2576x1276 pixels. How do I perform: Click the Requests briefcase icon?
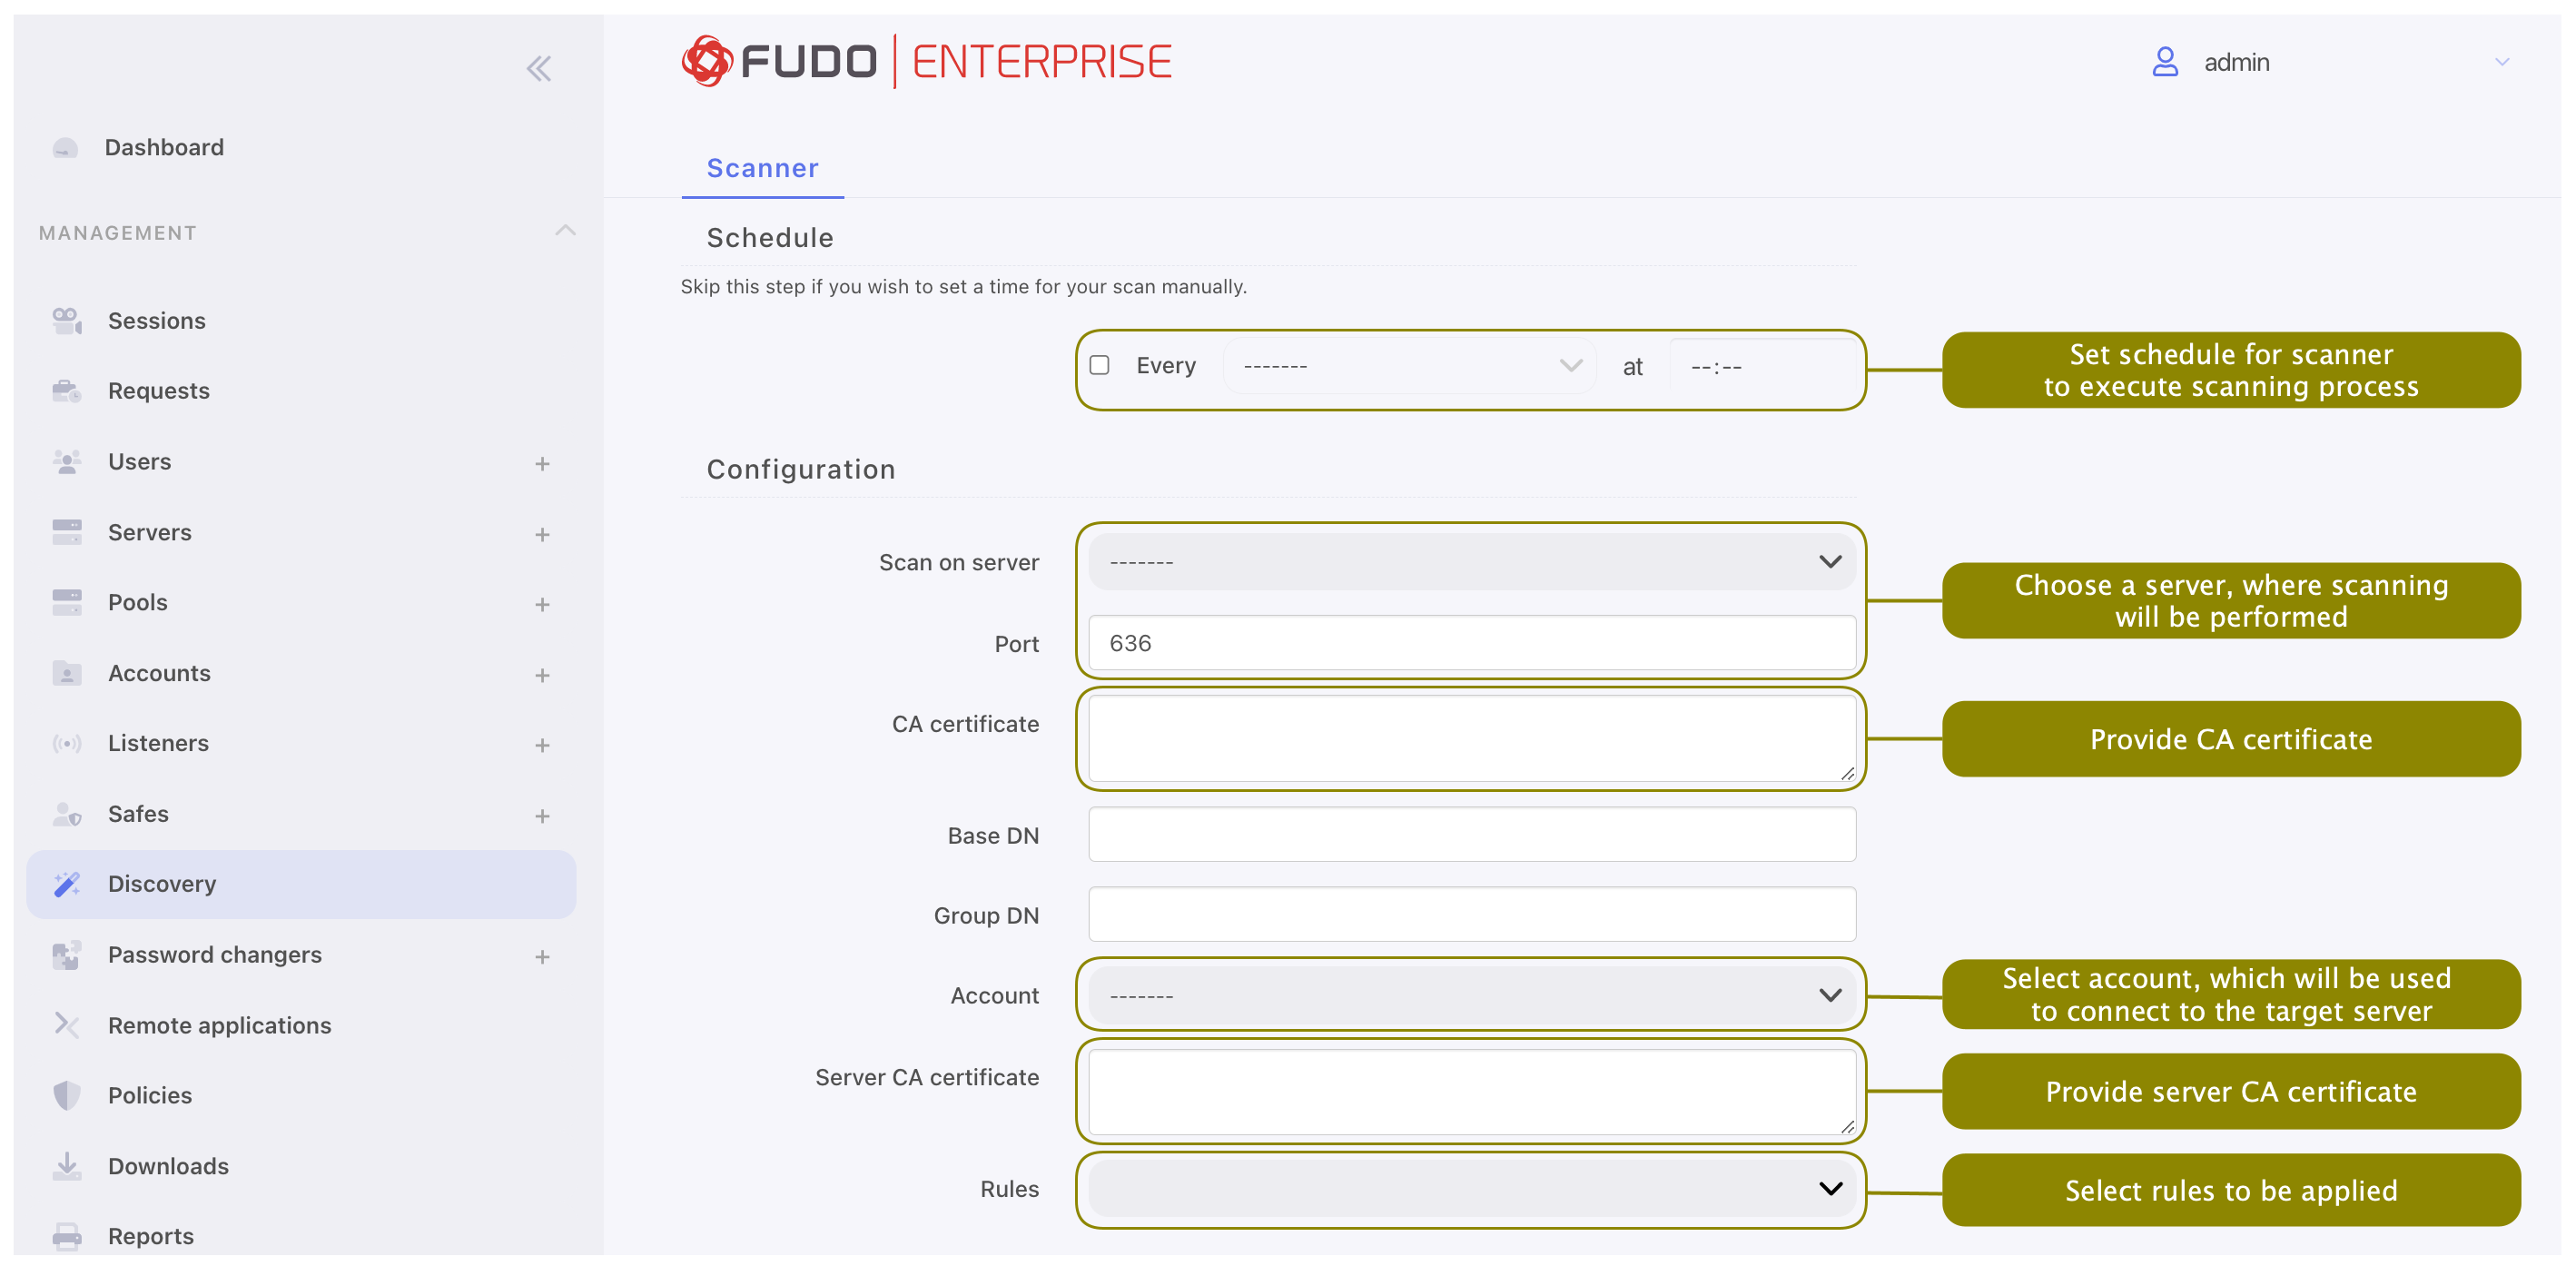(x=67, y=391)
